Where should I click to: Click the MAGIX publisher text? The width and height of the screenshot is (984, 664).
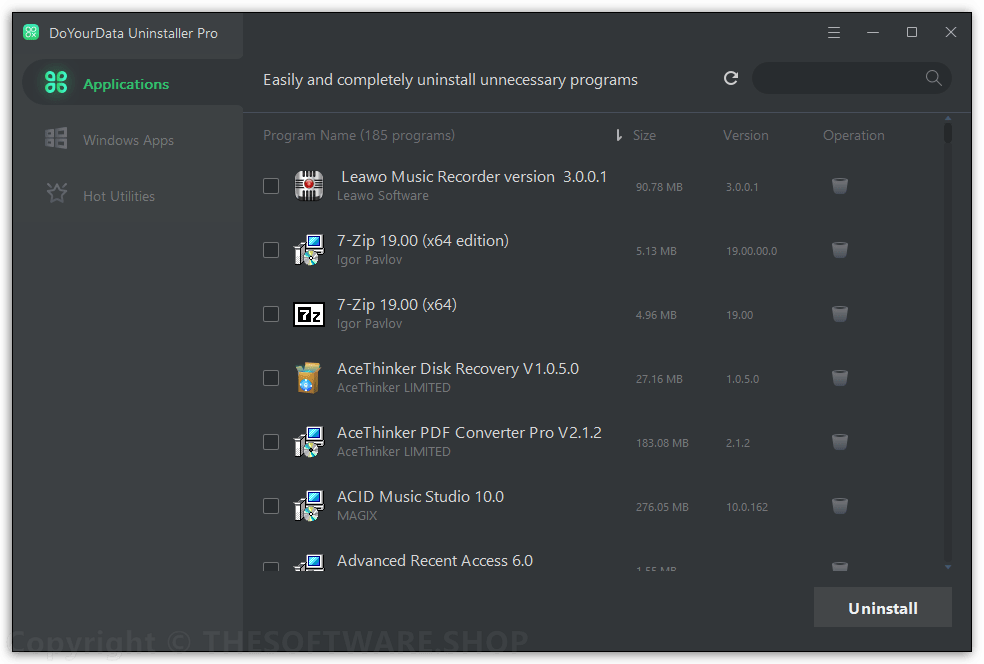[357, 516]
